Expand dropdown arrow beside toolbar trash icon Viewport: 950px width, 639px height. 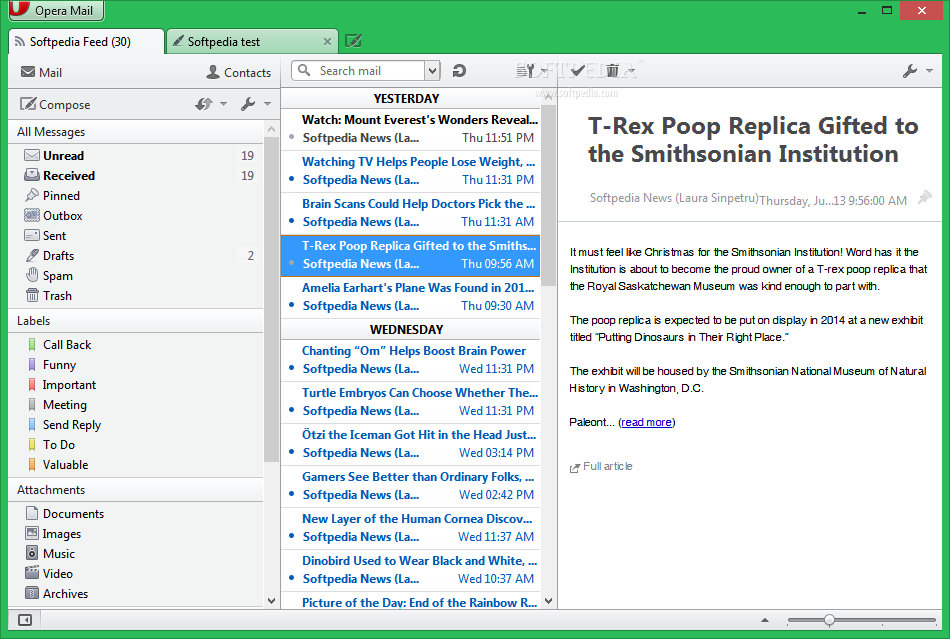(x=631, y=71)
